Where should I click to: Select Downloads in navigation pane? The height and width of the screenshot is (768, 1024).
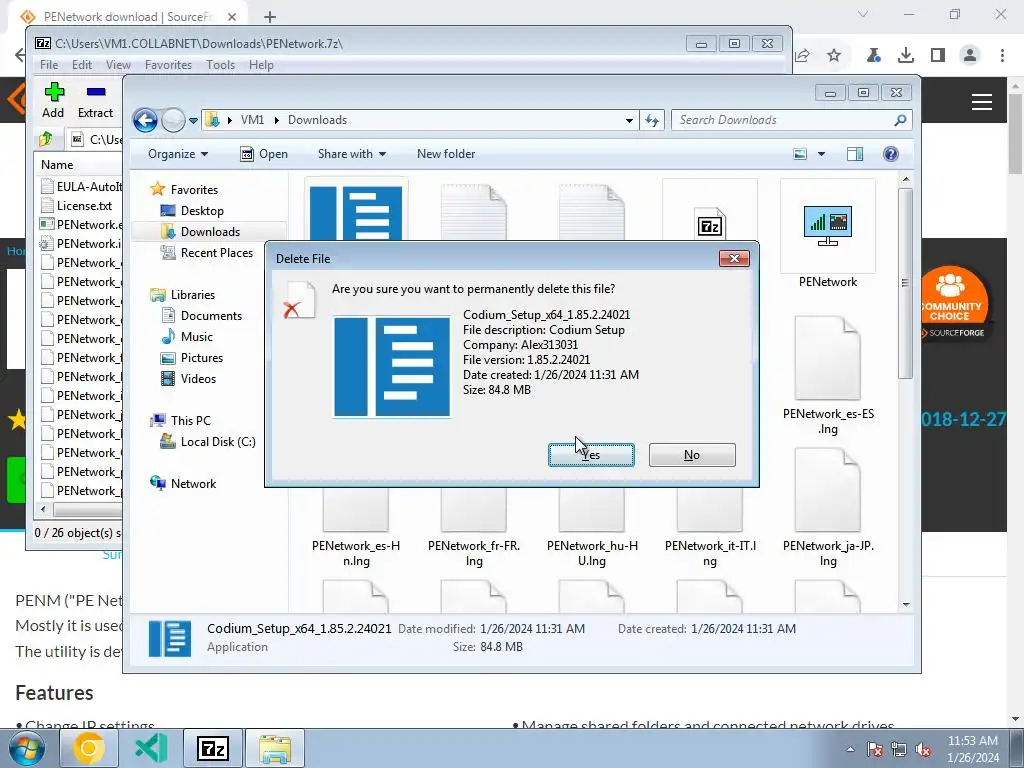[x=210, y=232]
